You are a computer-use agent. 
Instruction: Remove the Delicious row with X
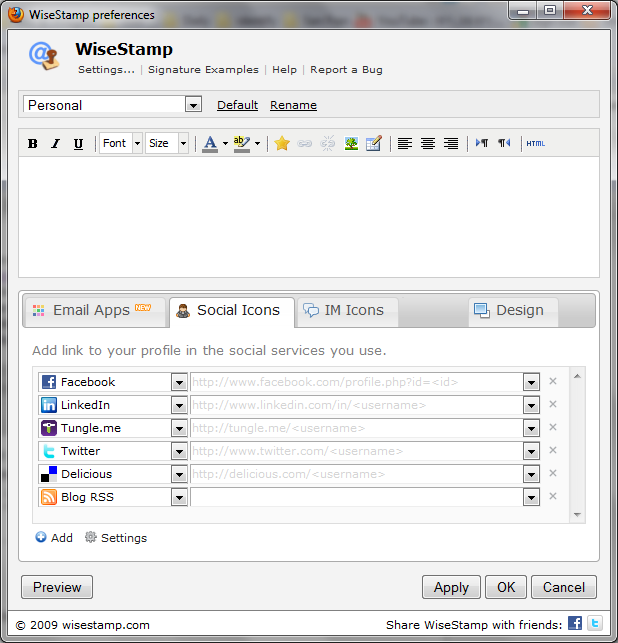click(x=553, y=473)
